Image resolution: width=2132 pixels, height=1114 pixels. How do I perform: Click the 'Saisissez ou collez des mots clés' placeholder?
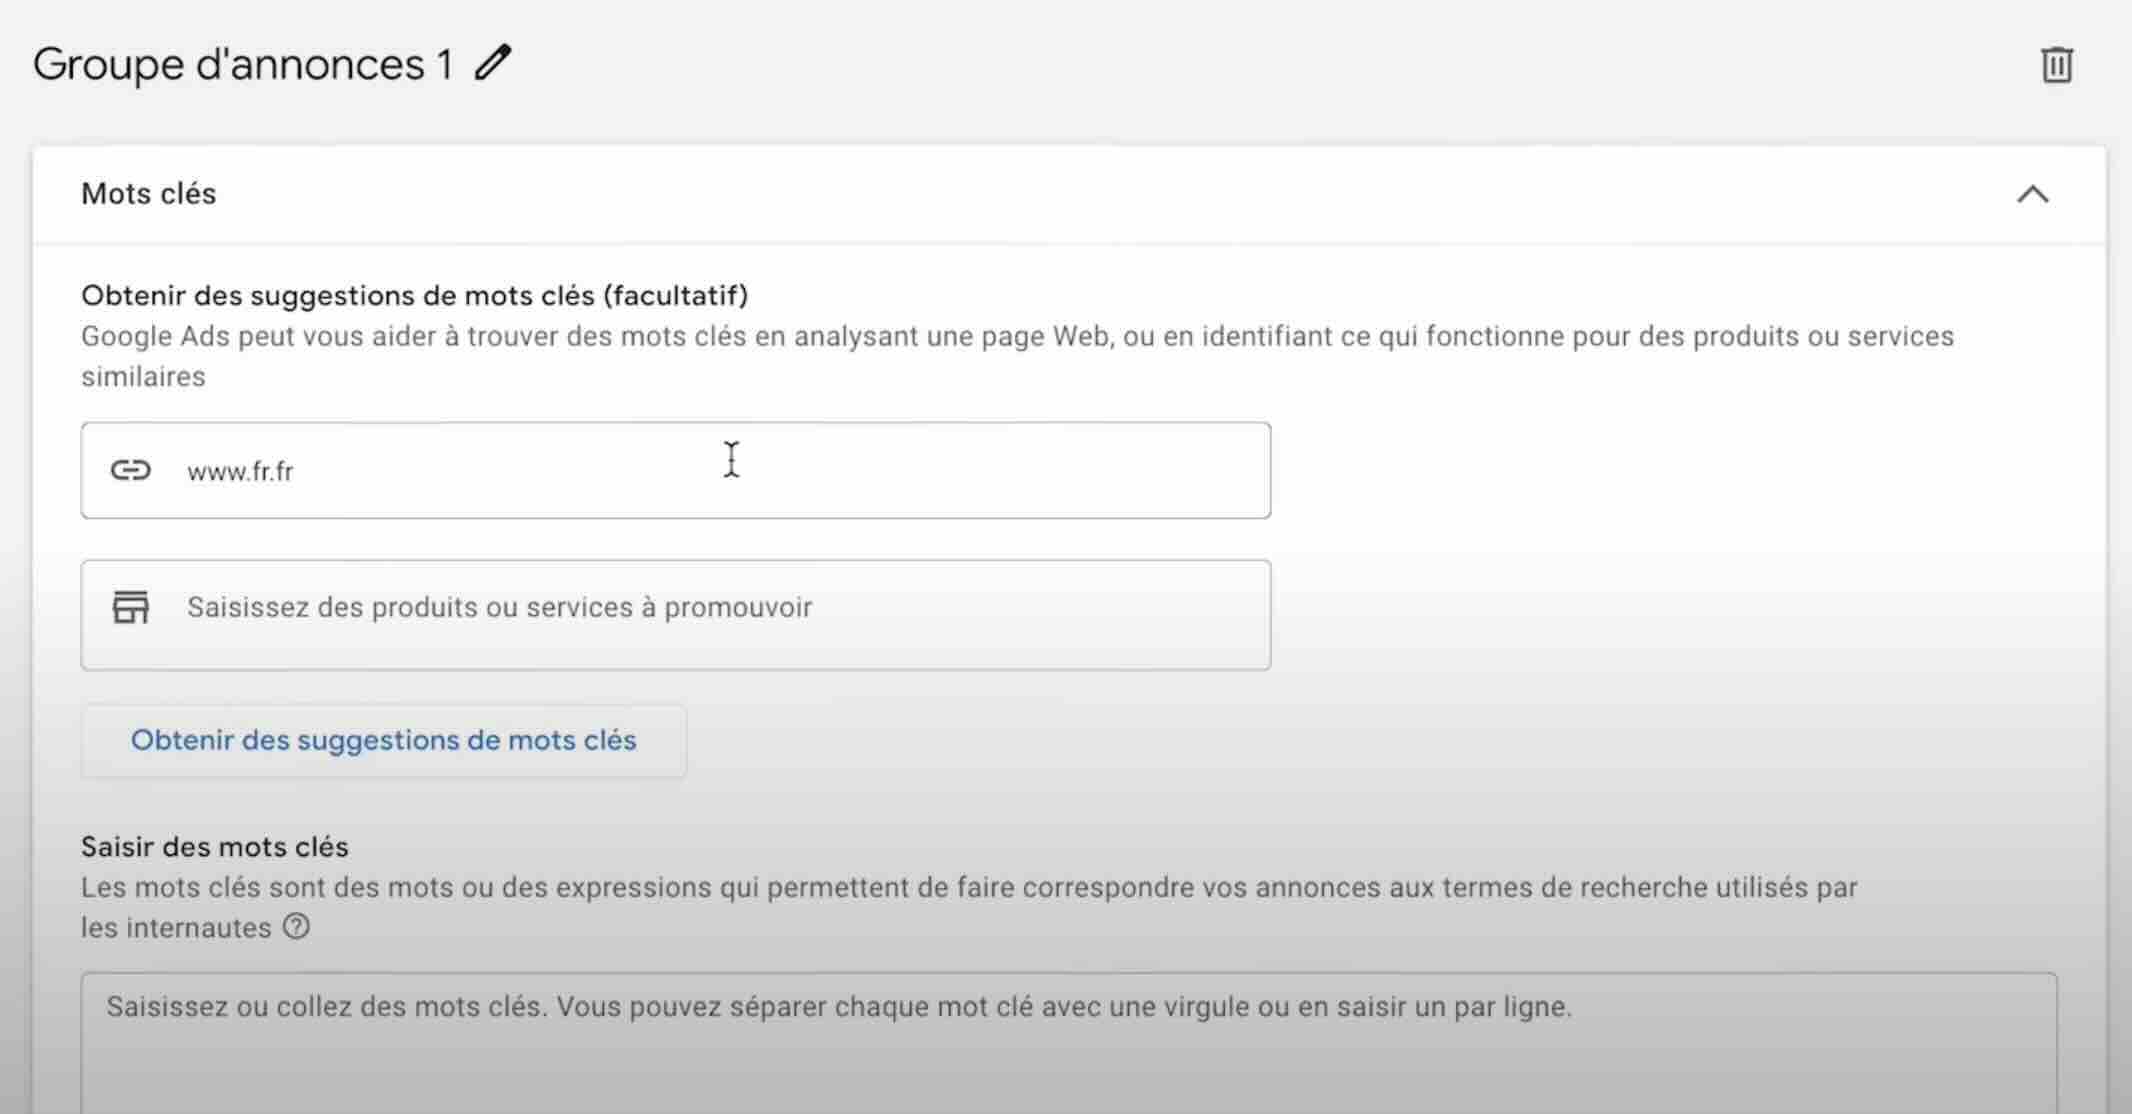(x=838, y=1007)
